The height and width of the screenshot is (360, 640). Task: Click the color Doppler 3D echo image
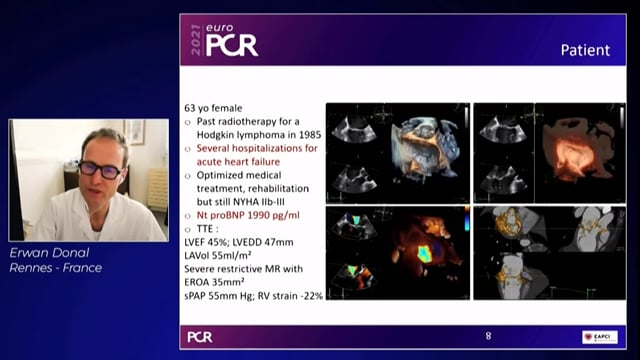click(x=398, y=253)
